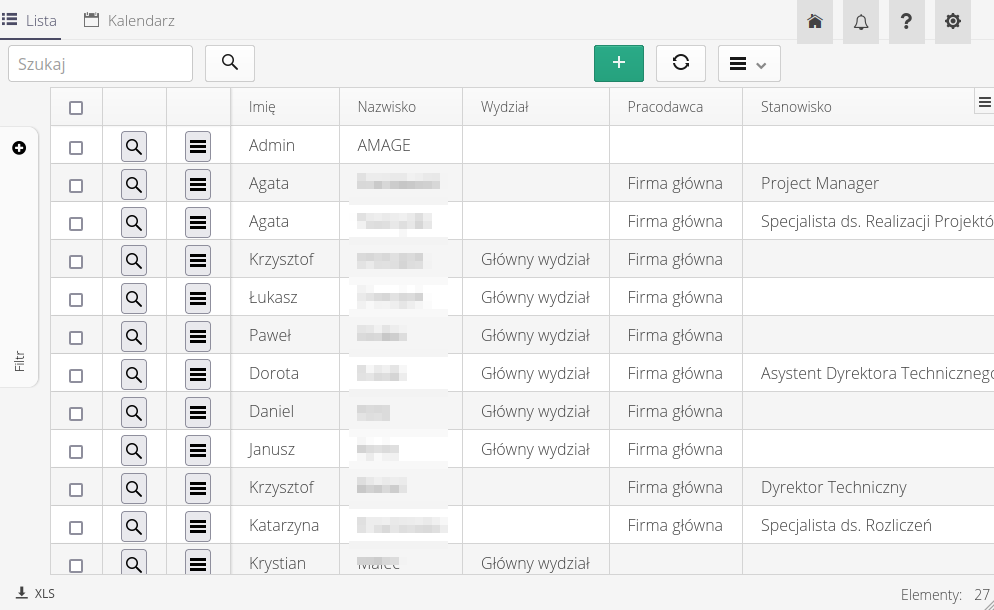
Task: Open the help question mark icon
Action: coord(906,21)
